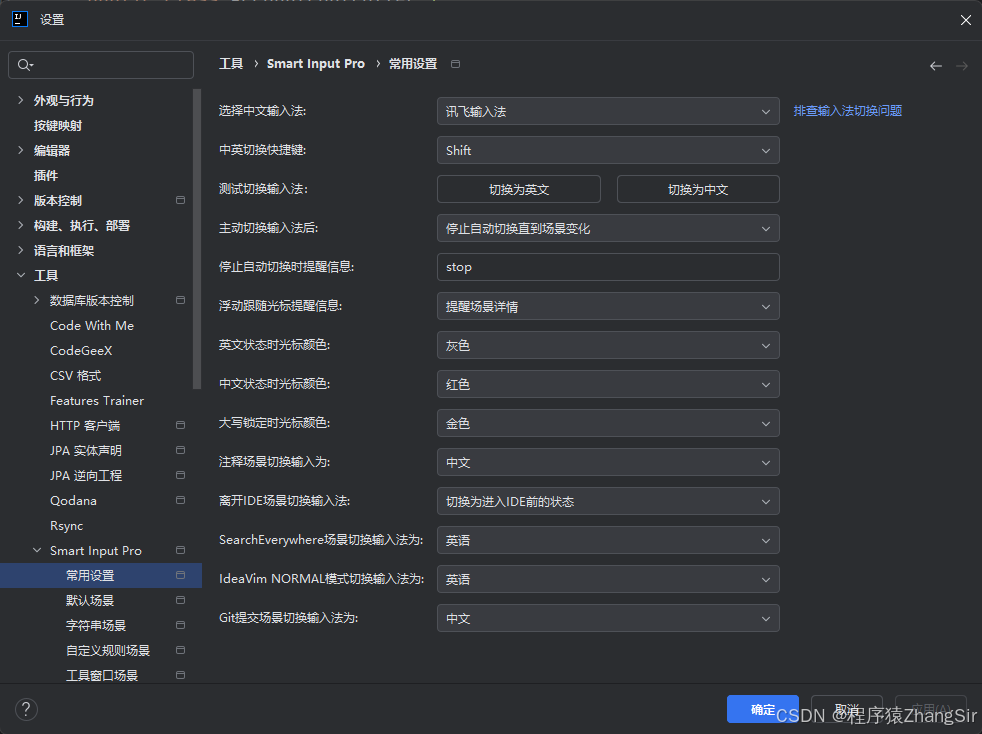Select Features Trainer in settings tree
982x734 pixels.
click(97, 401)
